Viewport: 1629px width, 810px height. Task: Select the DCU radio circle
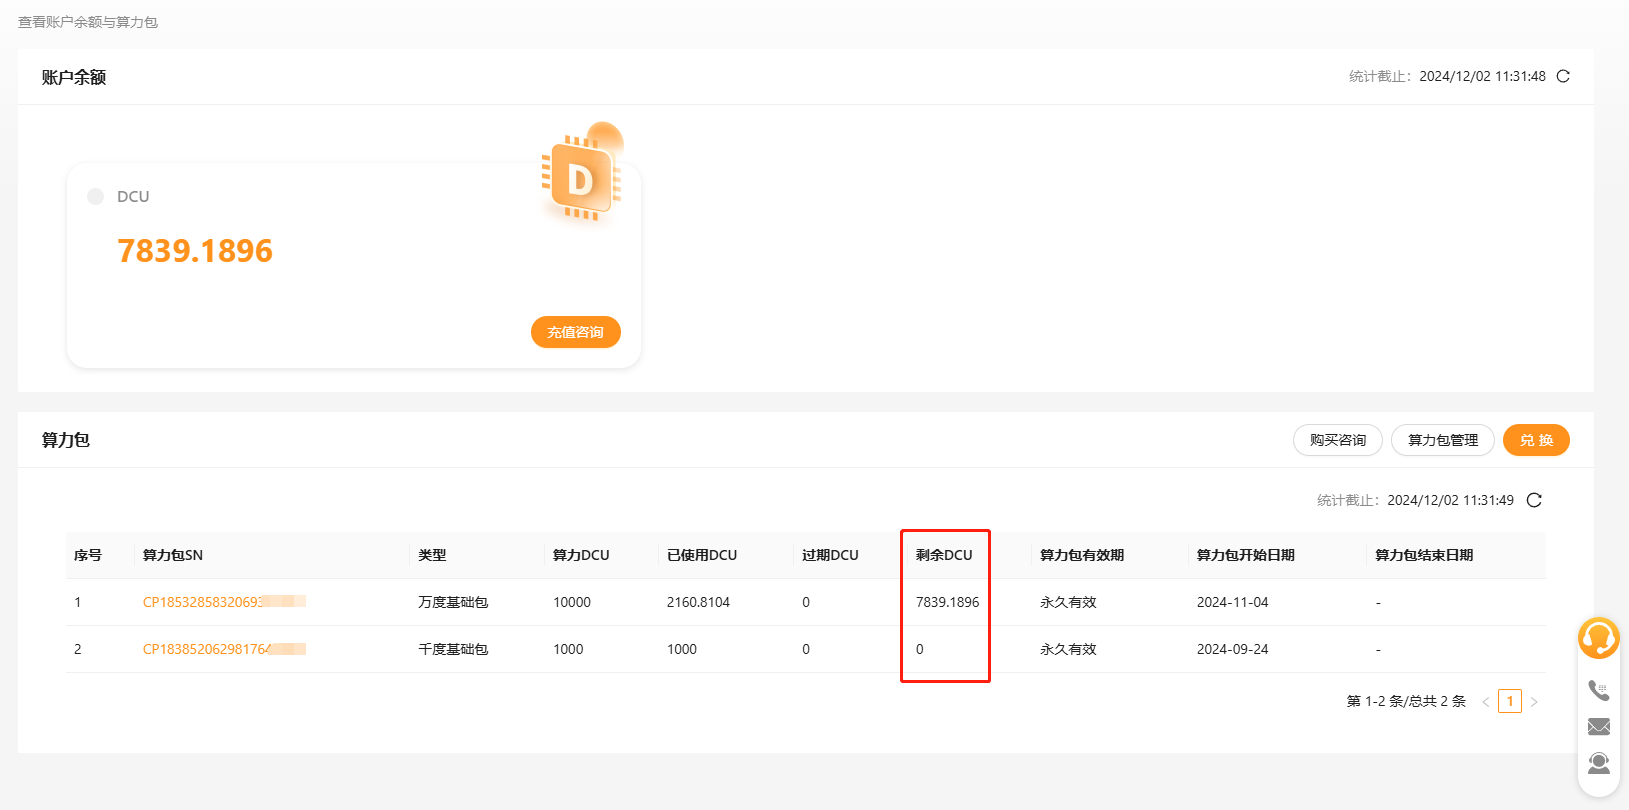(96, 196)
